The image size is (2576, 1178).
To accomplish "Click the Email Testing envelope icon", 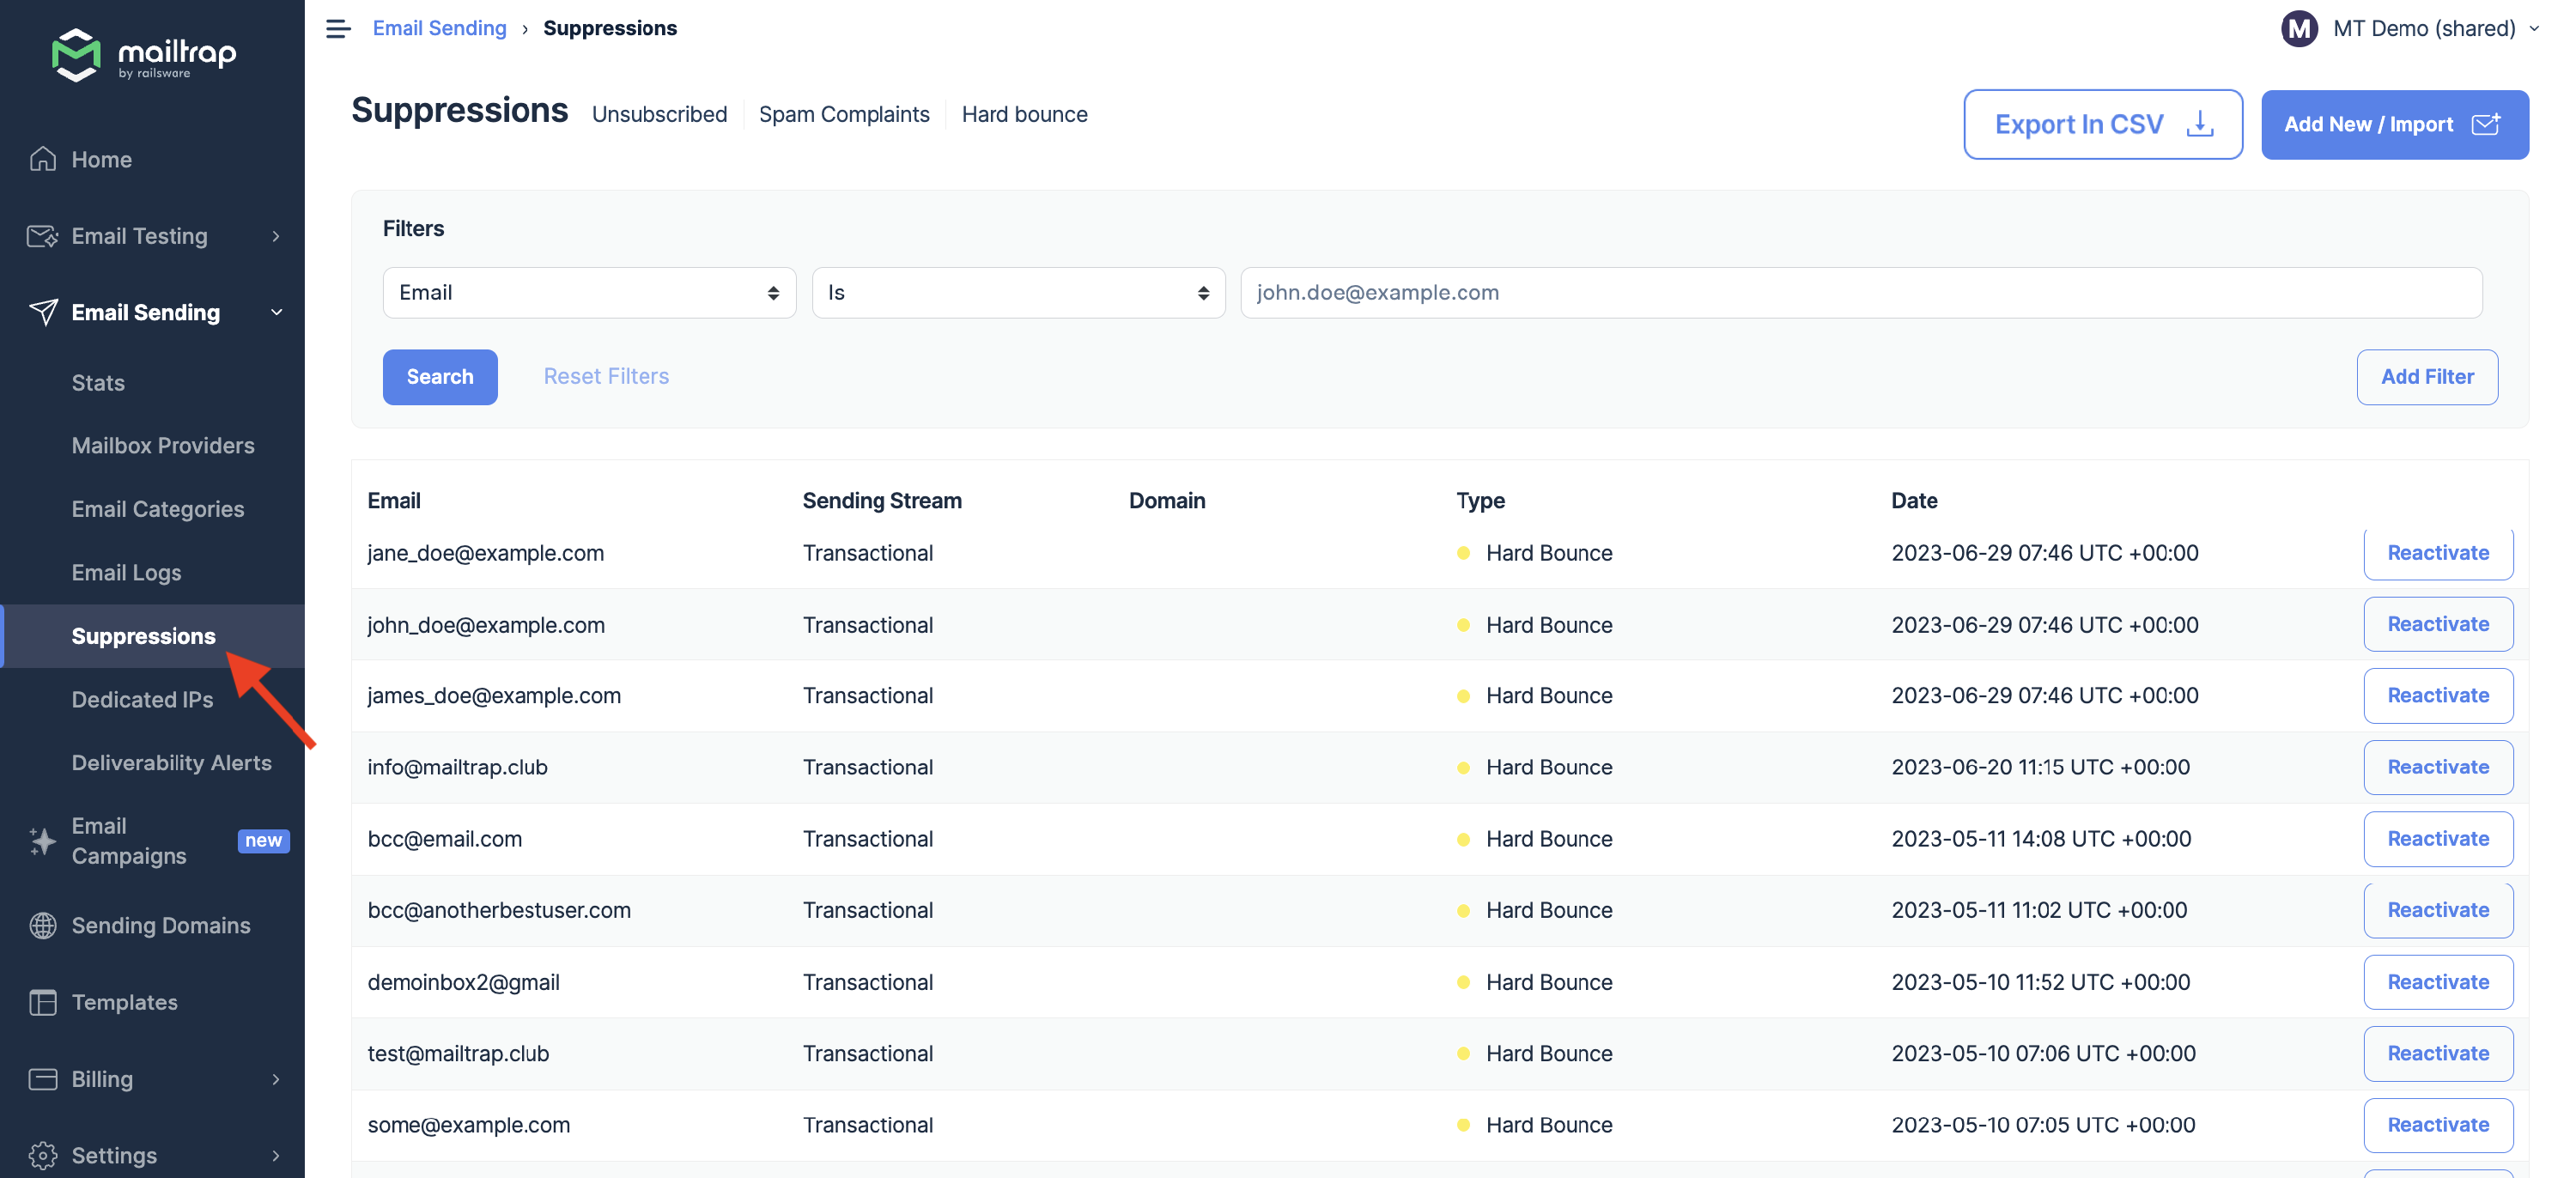I will pyautogui.click(x=43, y=236).
